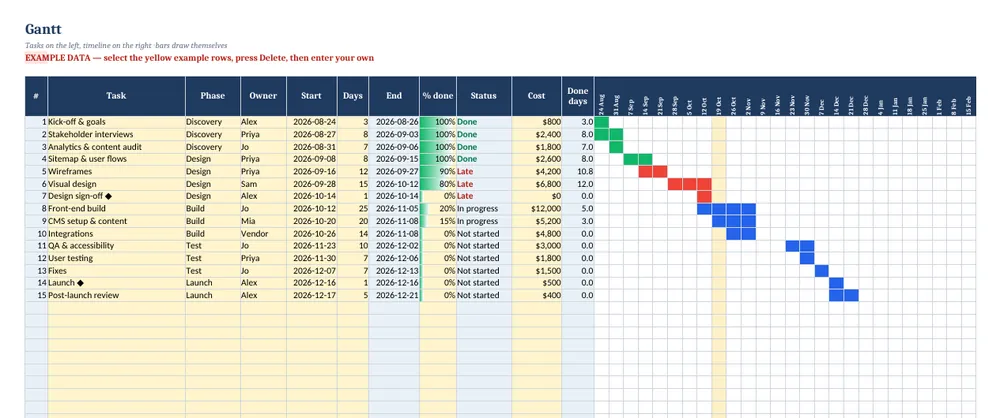Click the Late status in the Wireframes row
1000x418 pixels.
point(483,171)
